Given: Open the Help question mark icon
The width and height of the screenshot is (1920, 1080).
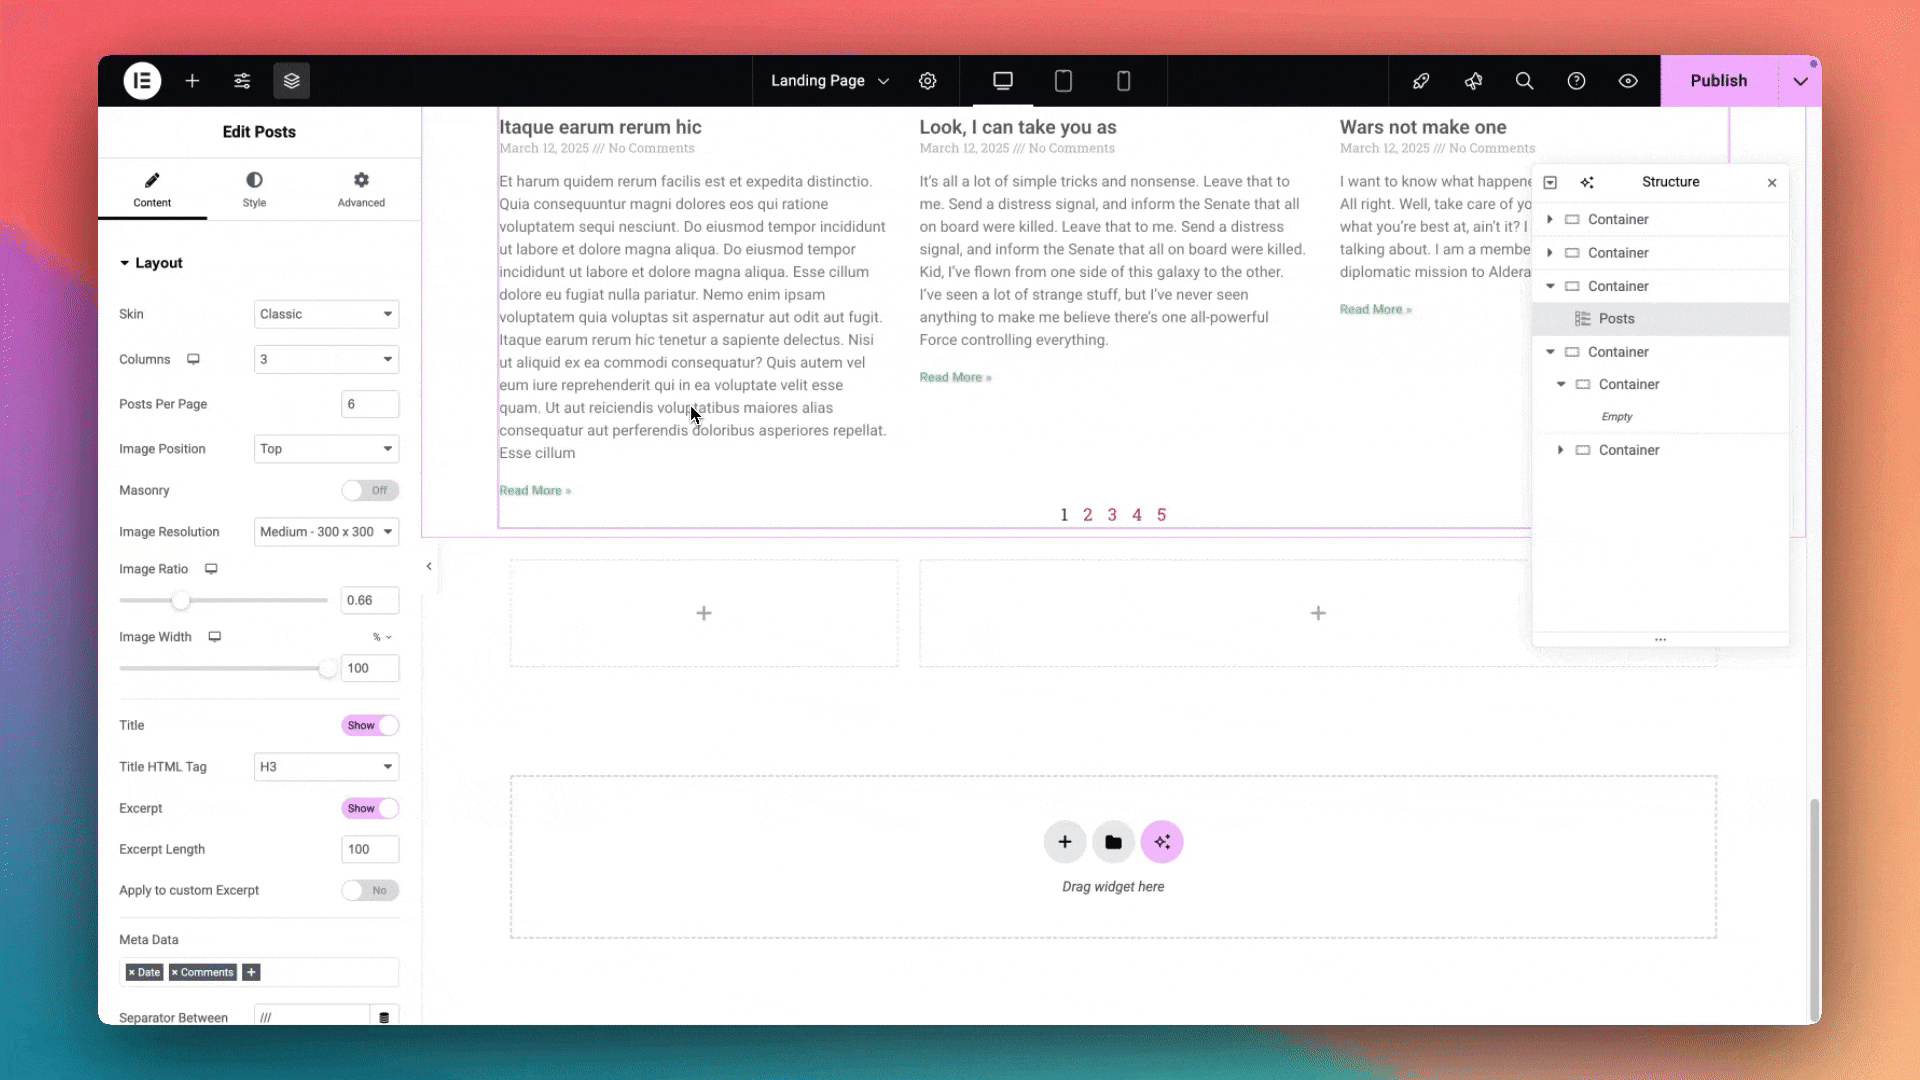Looking at the screenshot, I should point(1576,81).
